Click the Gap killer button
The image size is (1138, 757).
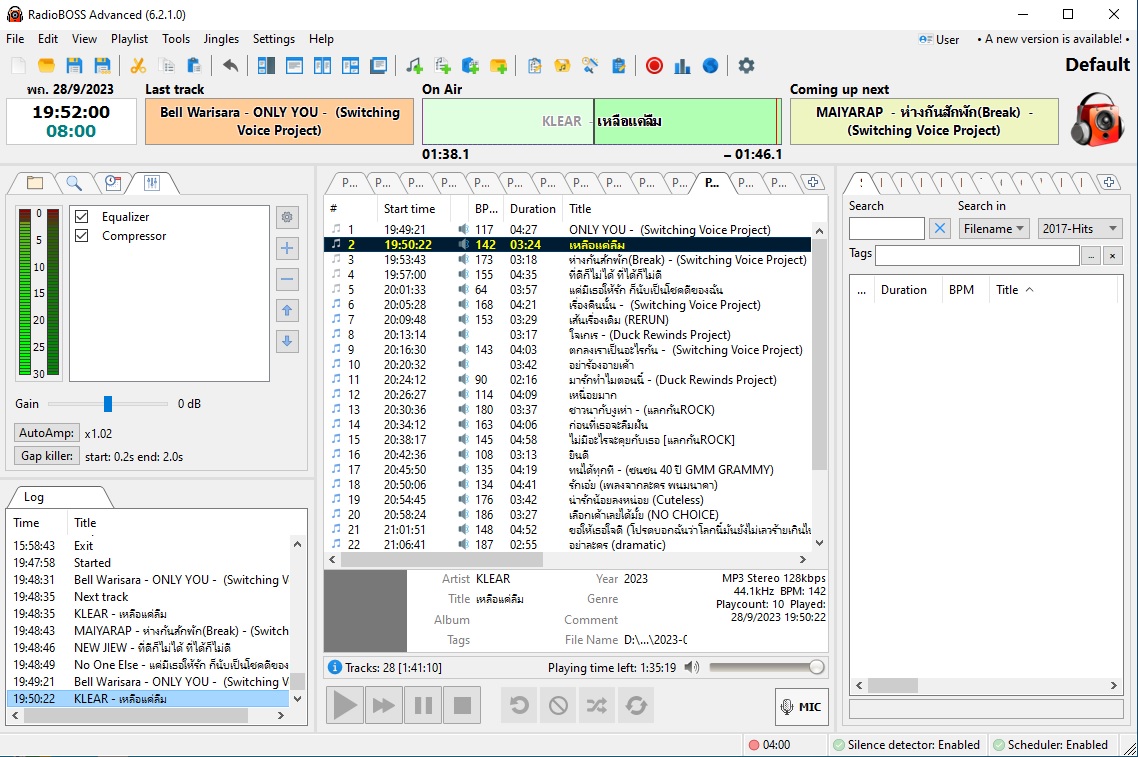(x=46, y=456)
